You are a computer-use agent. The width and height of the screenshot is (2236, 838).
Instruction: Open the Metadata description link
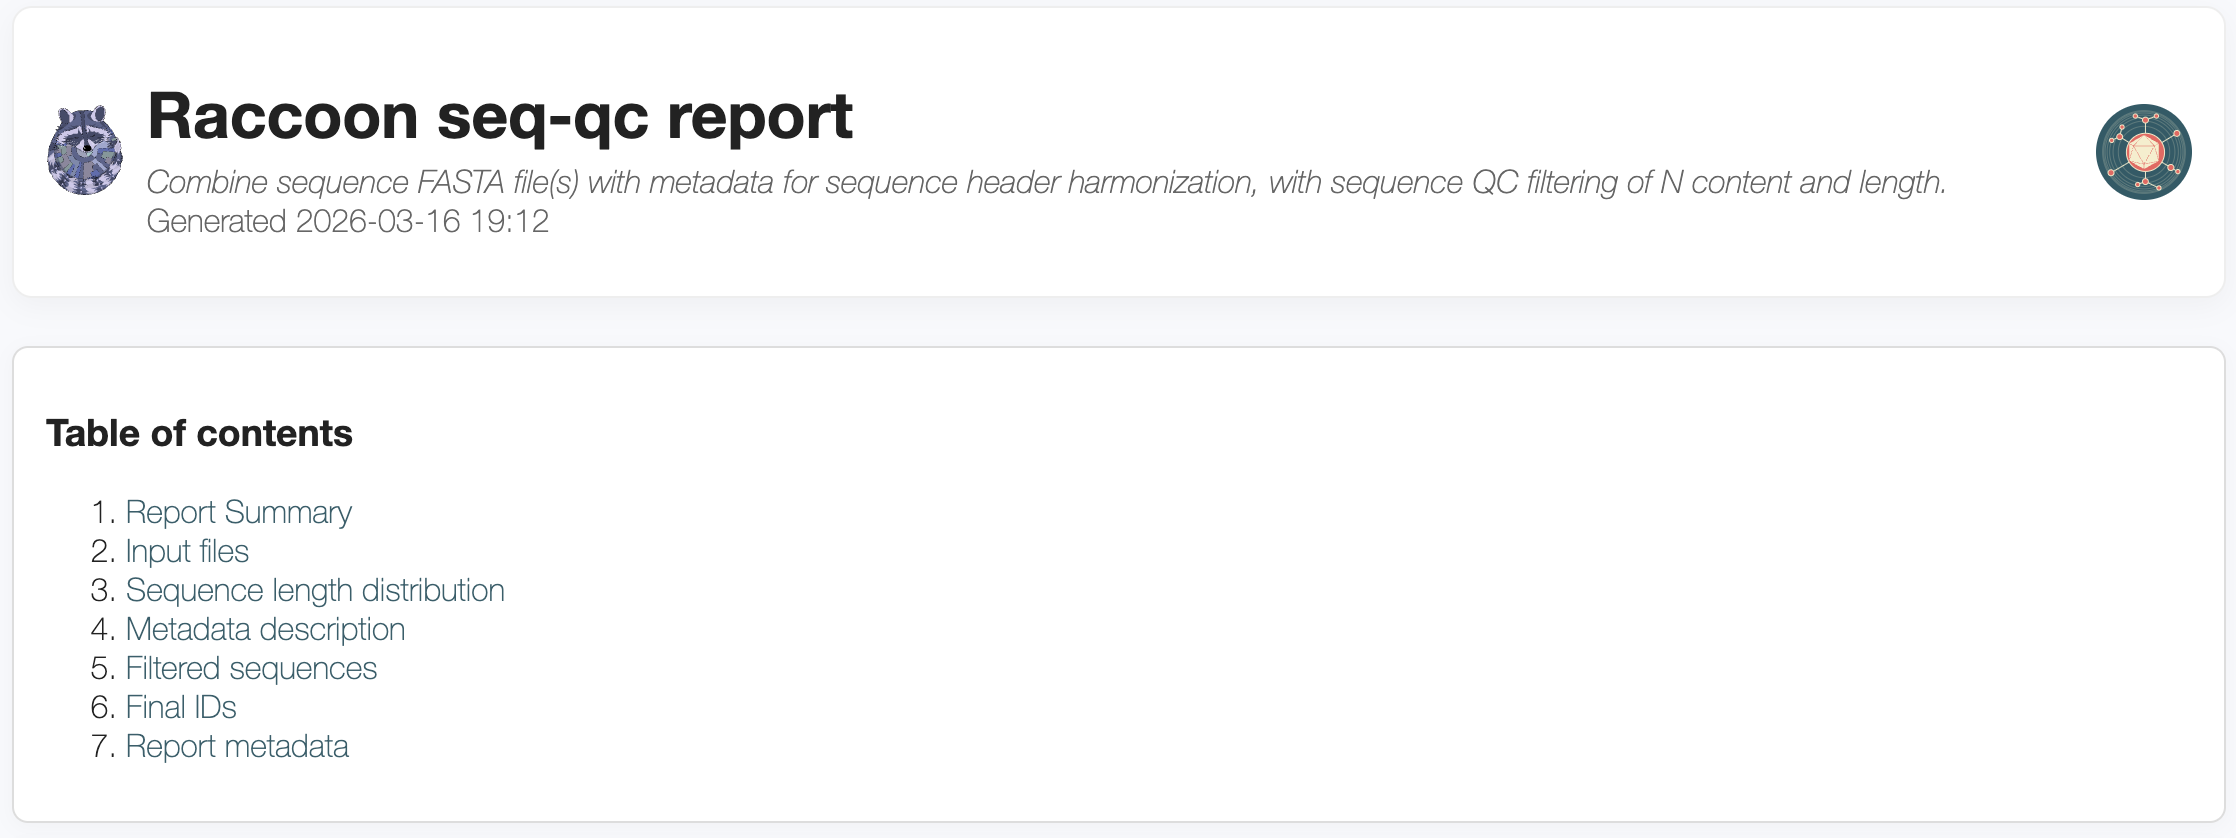click(265, 629)
